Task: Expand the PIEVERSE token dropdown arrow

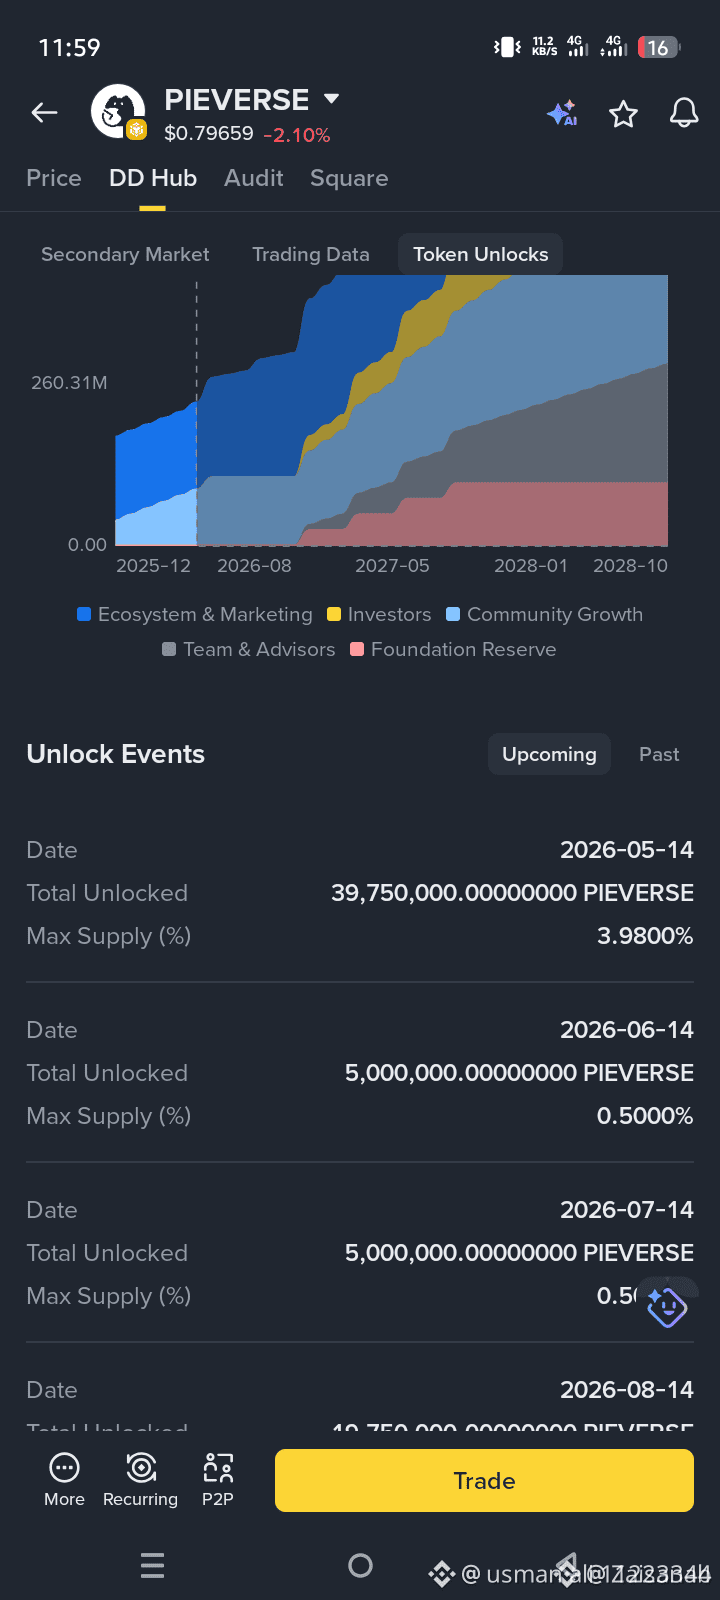Action: coord(332,99)
